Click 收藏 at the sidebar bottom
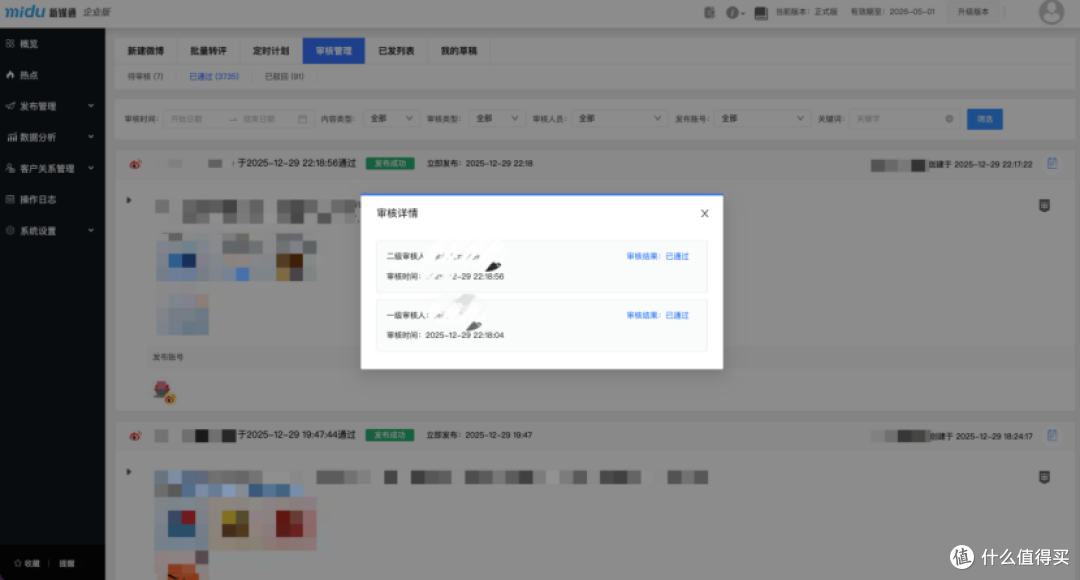Viewport: 1080px width, 580px height. tap(27, 563)
